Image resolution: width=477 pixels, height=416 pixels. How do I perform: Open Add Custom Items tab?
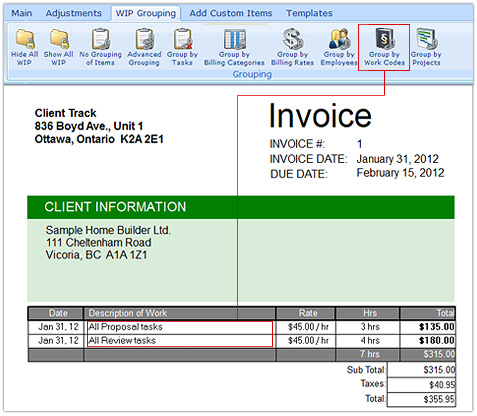(231, 13)
